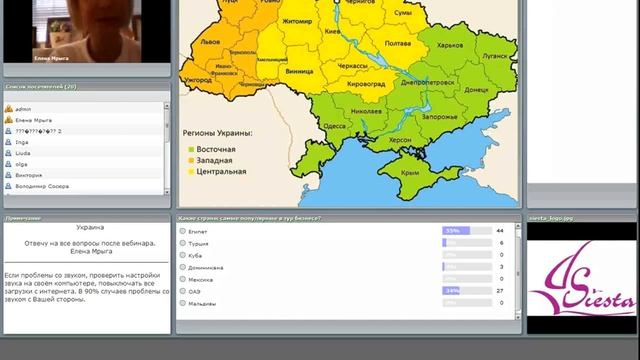Click Полтава on the map
Screen dimensions: 640x360
398,43
